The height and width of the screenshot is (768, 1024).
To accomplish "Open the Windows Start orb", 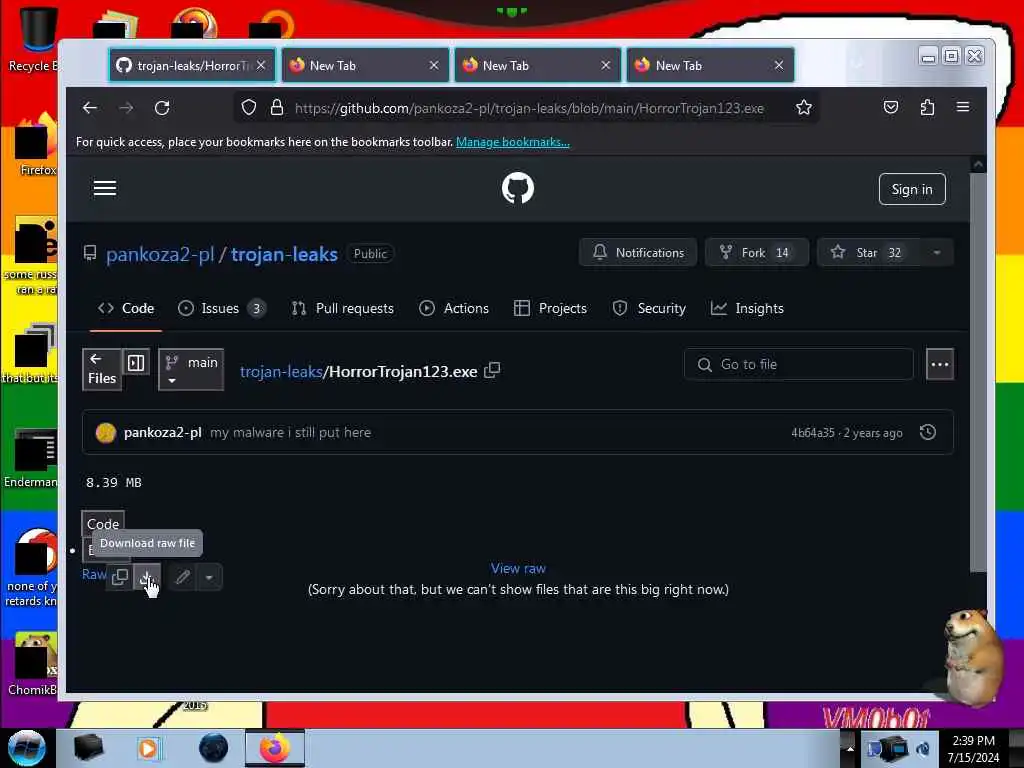I will [x=26, y=748].
